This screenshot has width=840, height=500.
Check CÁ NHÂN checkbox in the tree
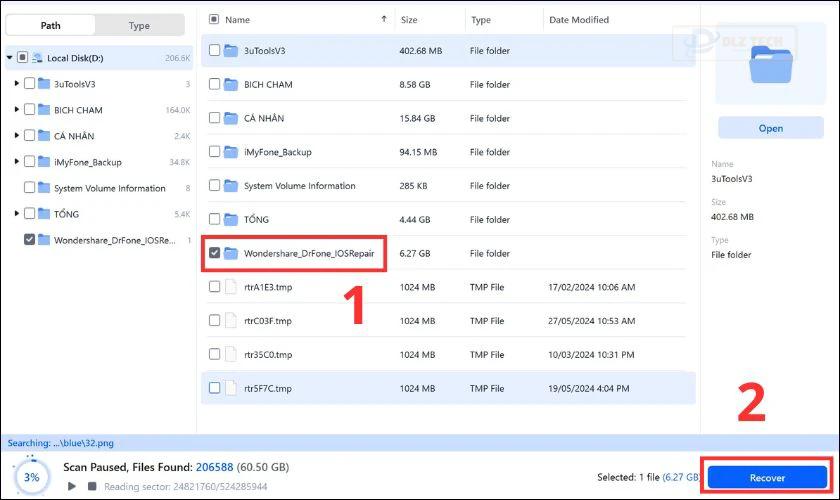tap(29, 135)
